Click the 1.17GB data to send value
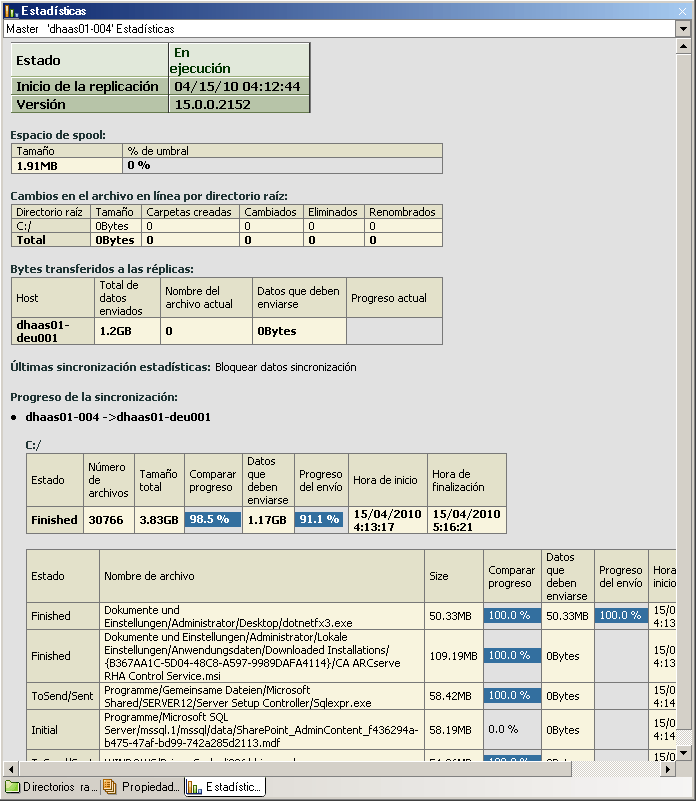 coord(267,520)
